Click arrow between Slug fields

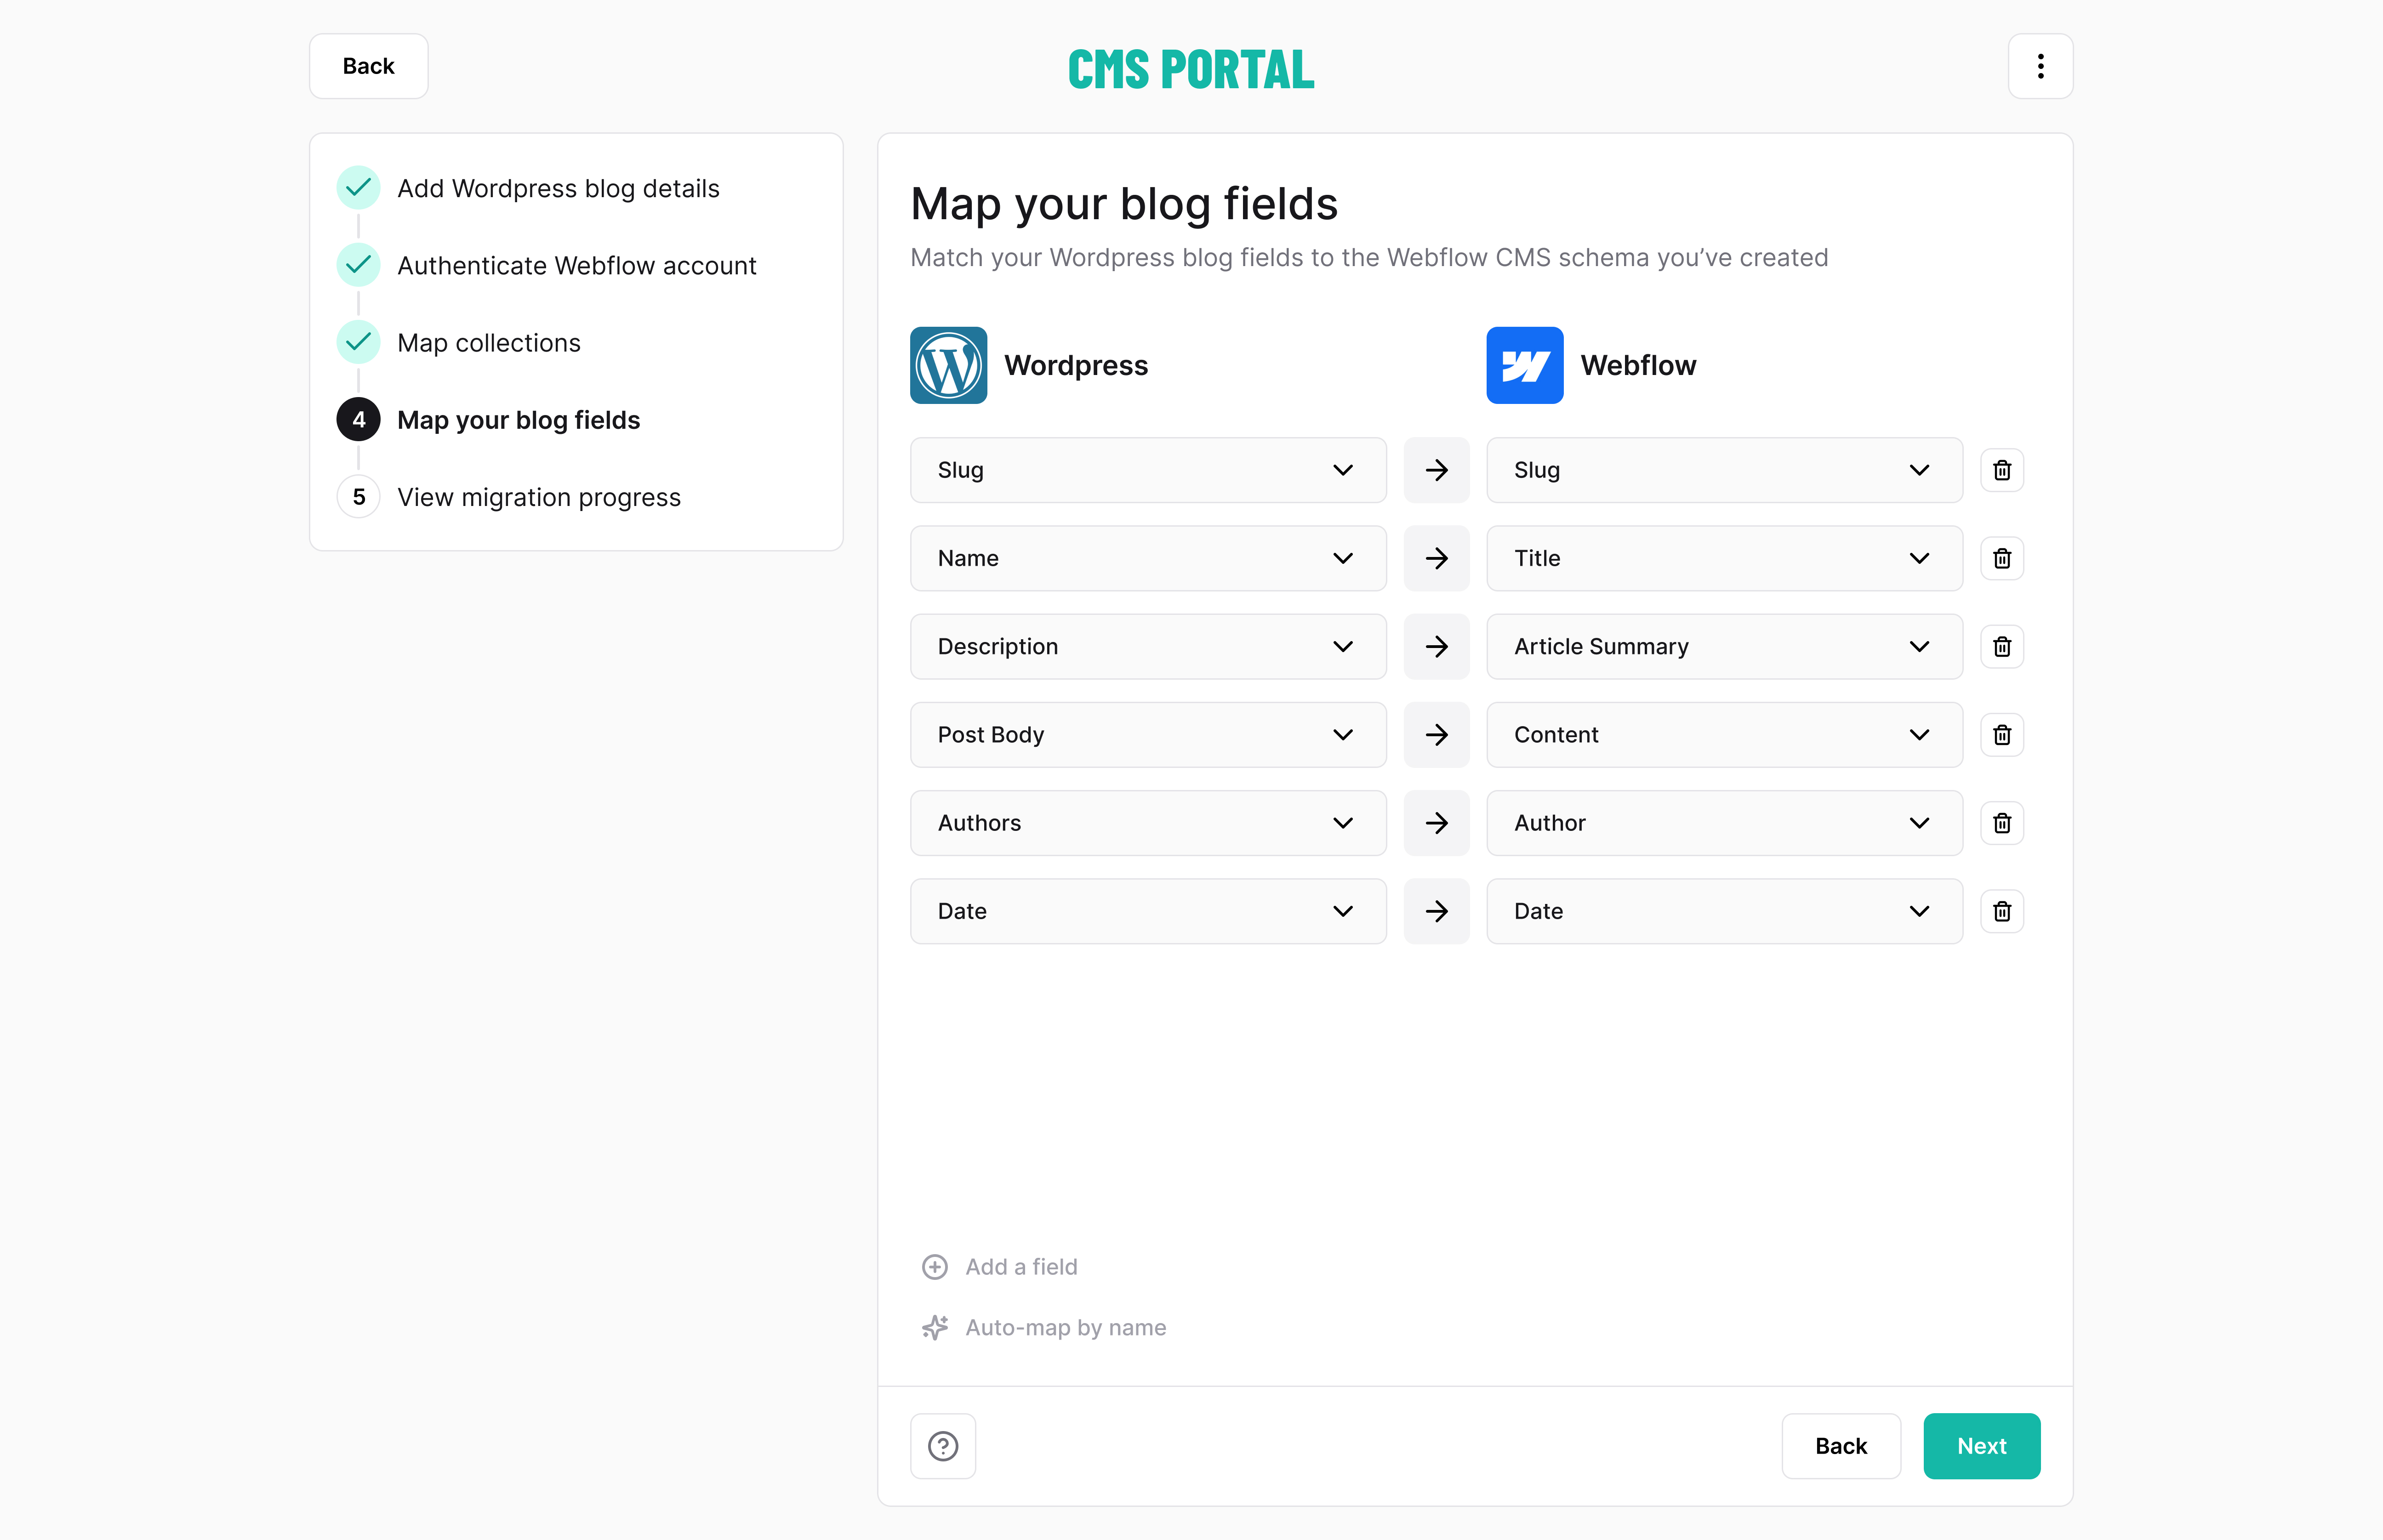pyautogui.click(x=1436, y=470)
